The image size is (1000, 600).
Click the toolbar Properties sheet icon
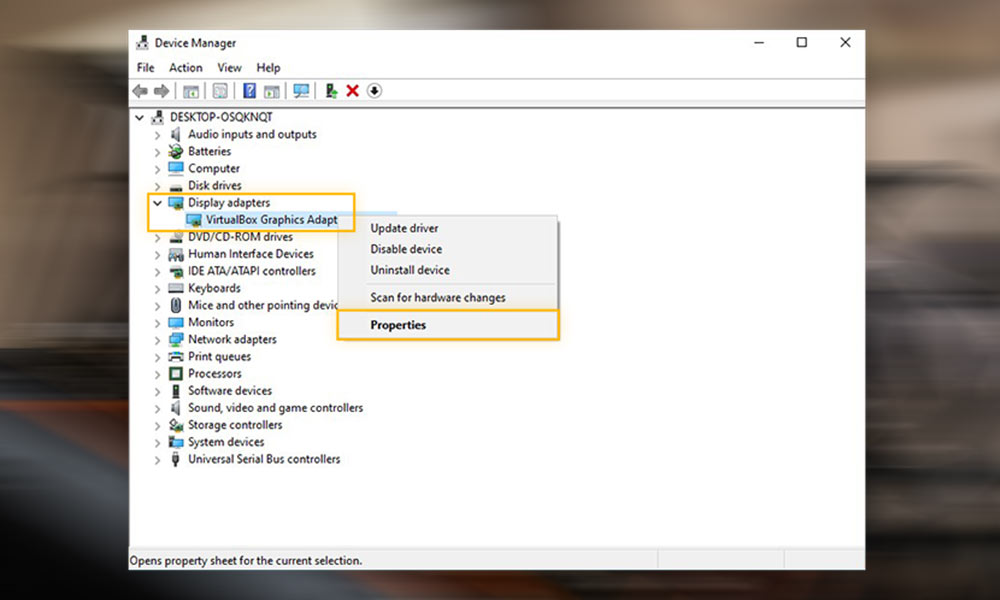tap(220, 91)
